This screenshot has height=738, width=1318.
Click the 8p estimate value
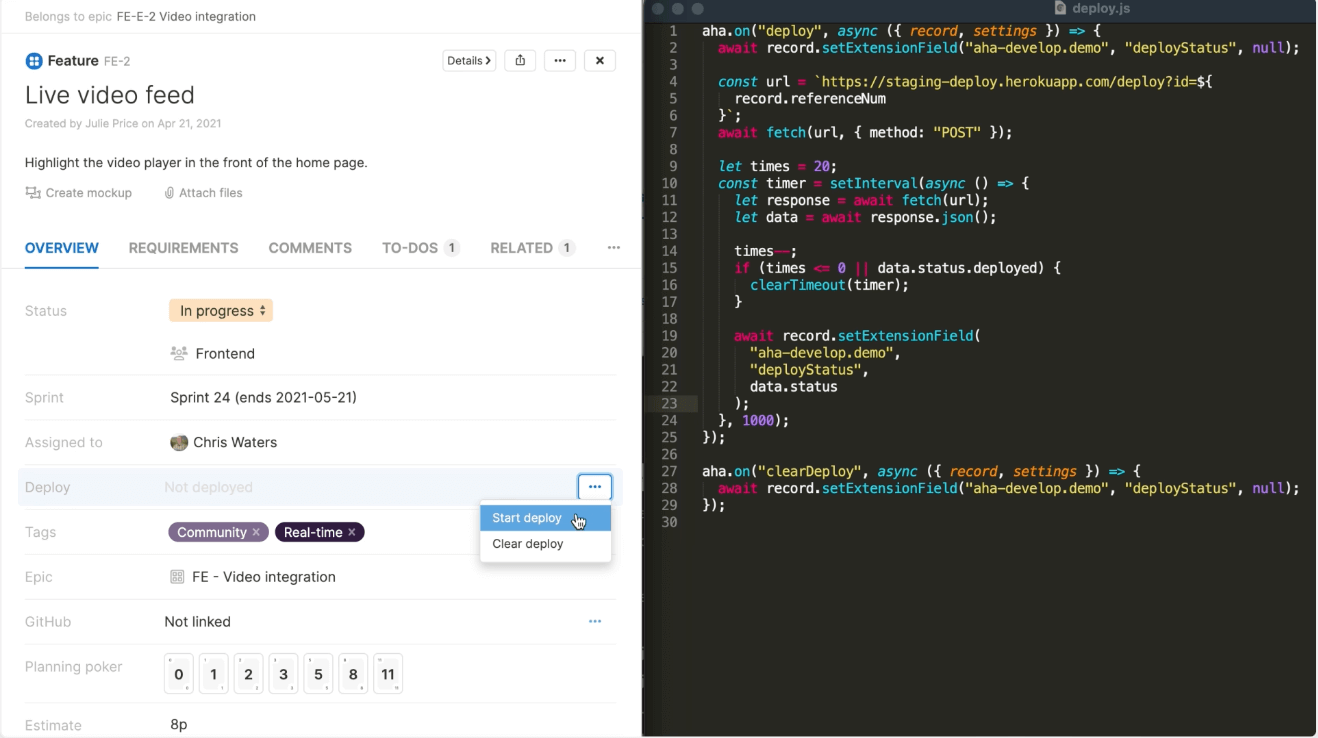click(179, 724)
